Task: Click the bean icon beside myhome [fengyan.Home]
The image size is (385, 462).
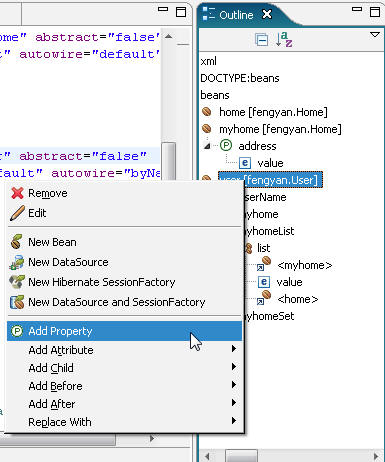Action: (207, 128)
